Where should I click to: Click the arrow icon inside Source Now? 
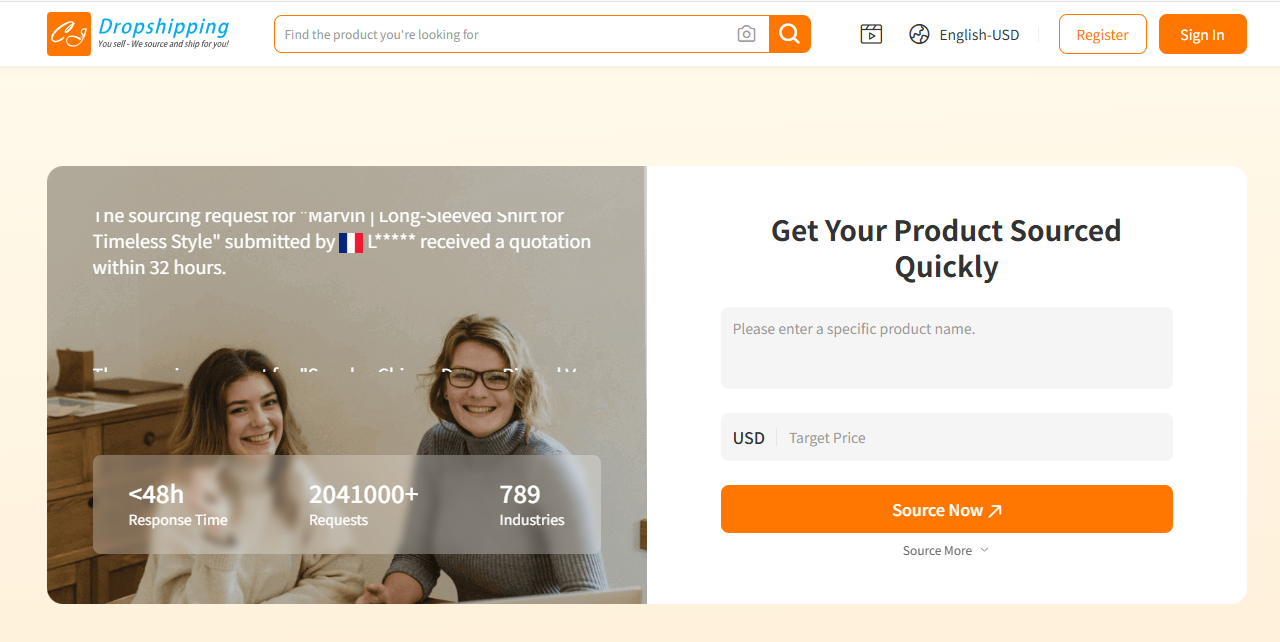point(994,509)
